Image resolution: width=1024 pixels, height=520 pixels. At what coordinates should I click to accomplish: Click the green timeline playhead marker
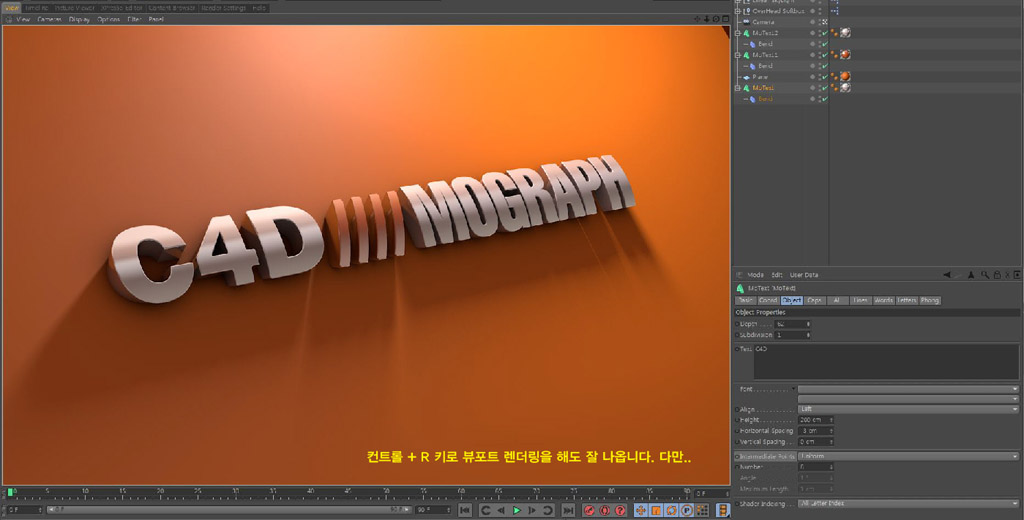[10, 492]
